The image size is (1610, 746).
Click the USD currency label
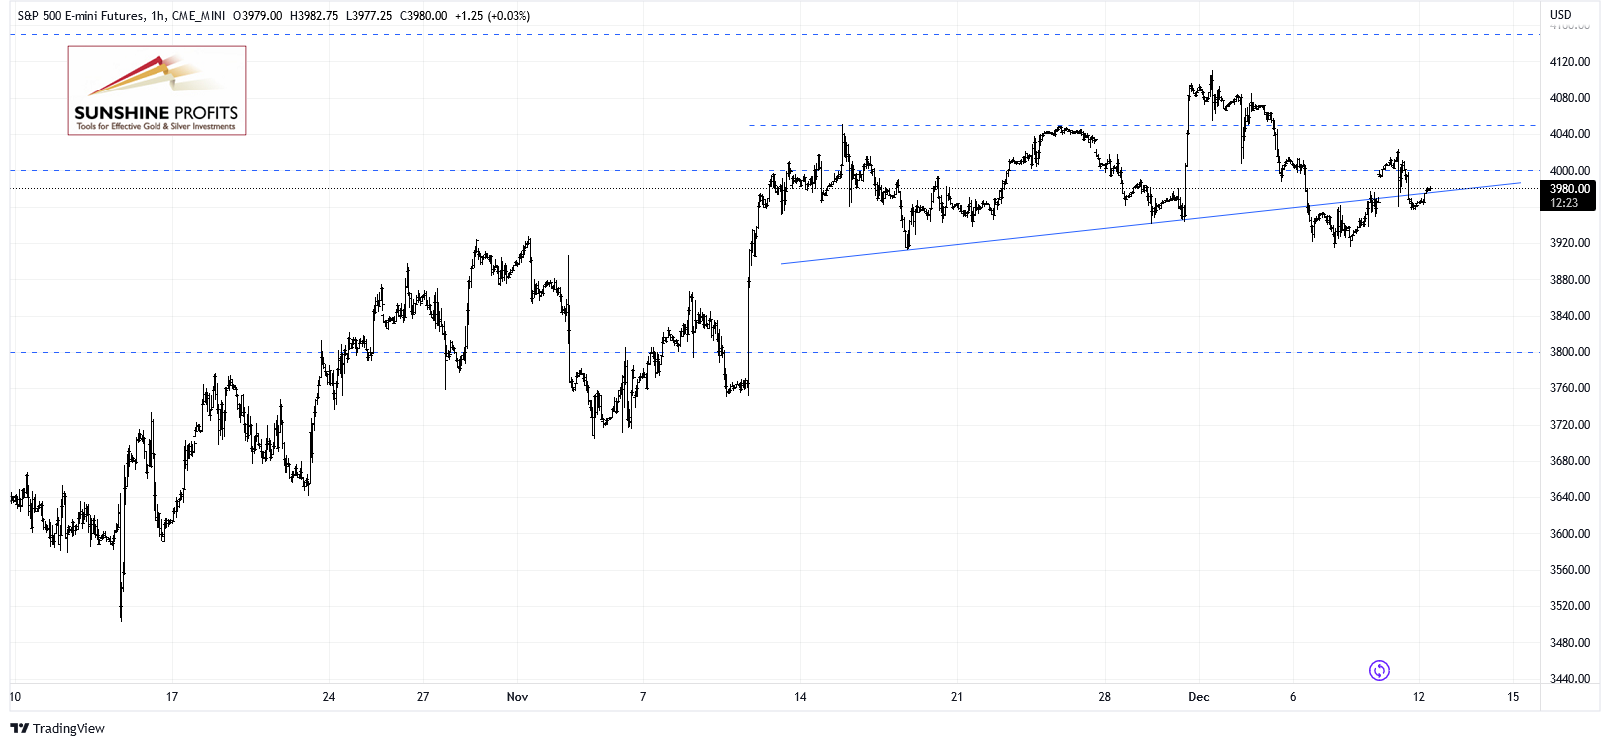coord(1561,15)
